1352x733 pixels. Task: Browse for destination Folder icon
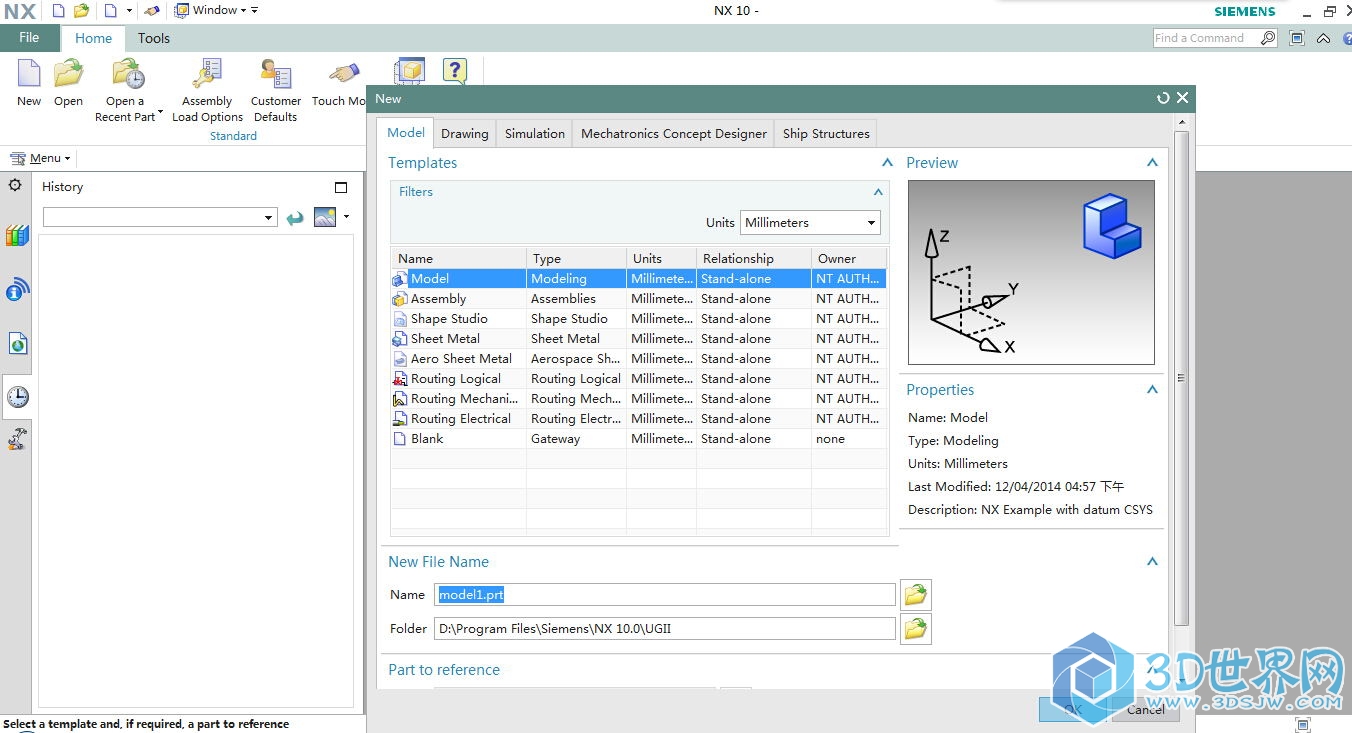(916, 629)
